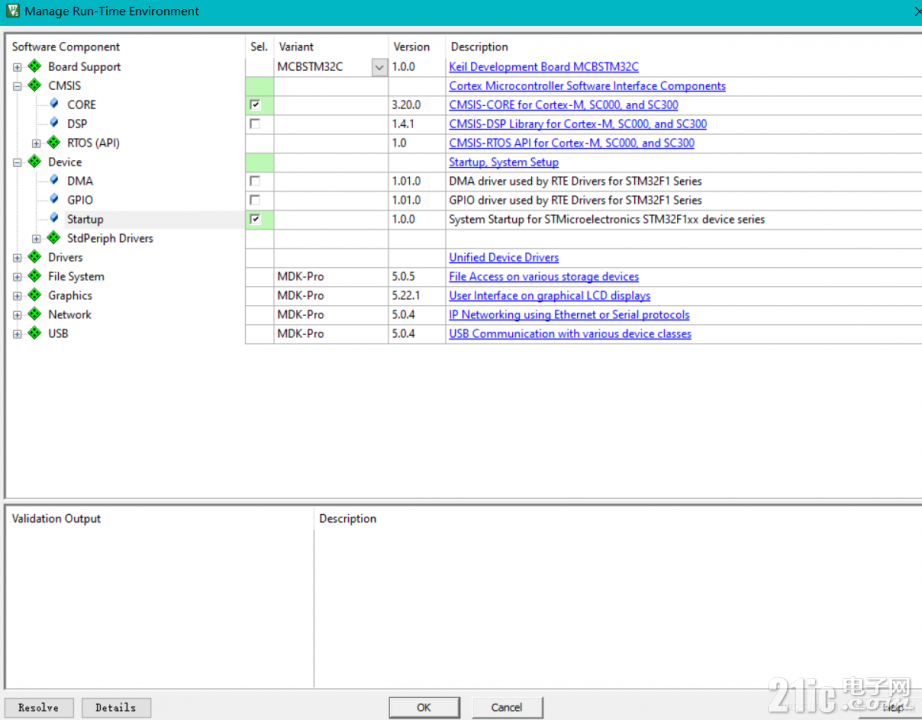The image size is (922, 720).
Task: Expand the Drivers tree node
Action: tap(17, 258)
